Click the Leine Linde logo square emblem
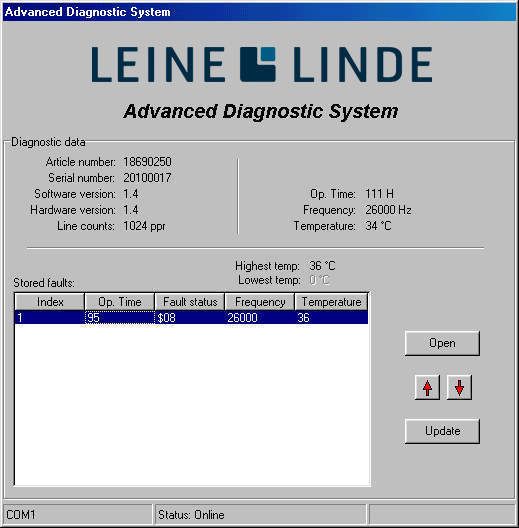Image resolution: width=519 pixels, height=528 pixels. (258, 64)
